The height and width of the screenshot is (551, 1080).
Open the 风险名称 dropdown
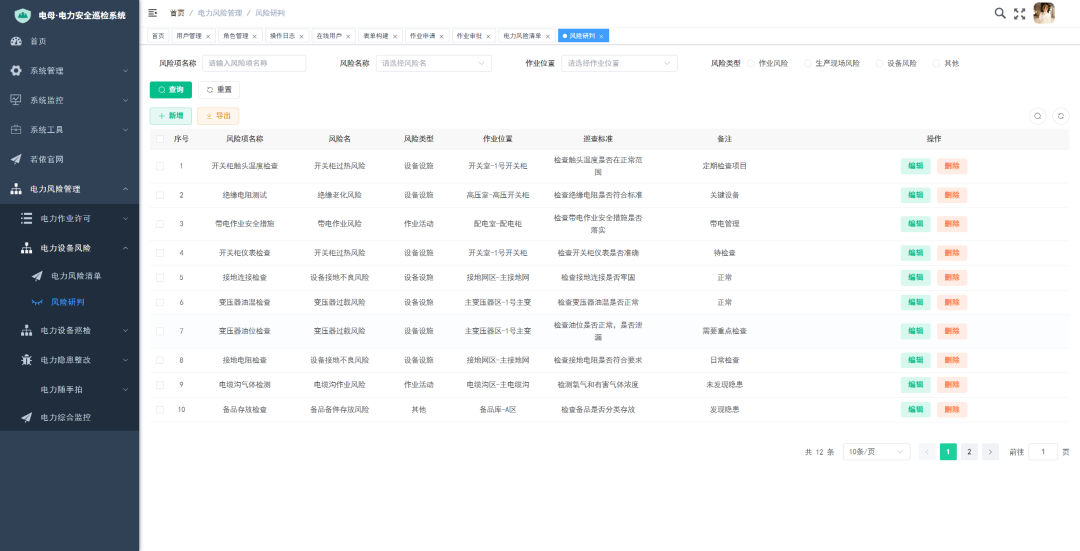[x=433, y=63]
